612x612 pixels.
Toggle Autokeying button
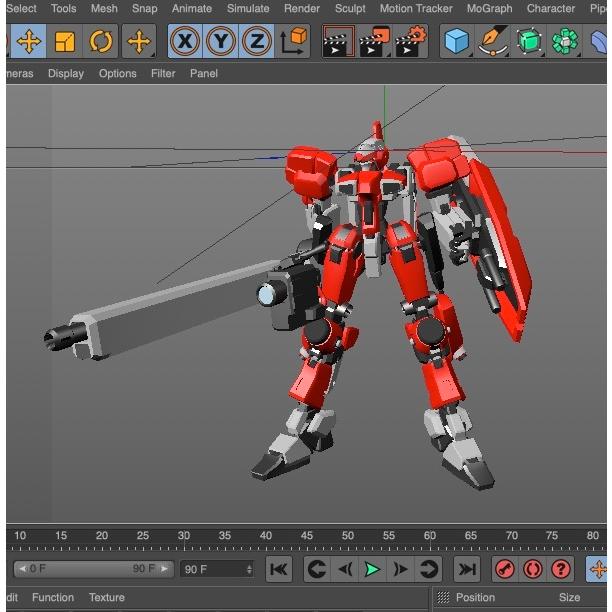(x=533, y=569)
